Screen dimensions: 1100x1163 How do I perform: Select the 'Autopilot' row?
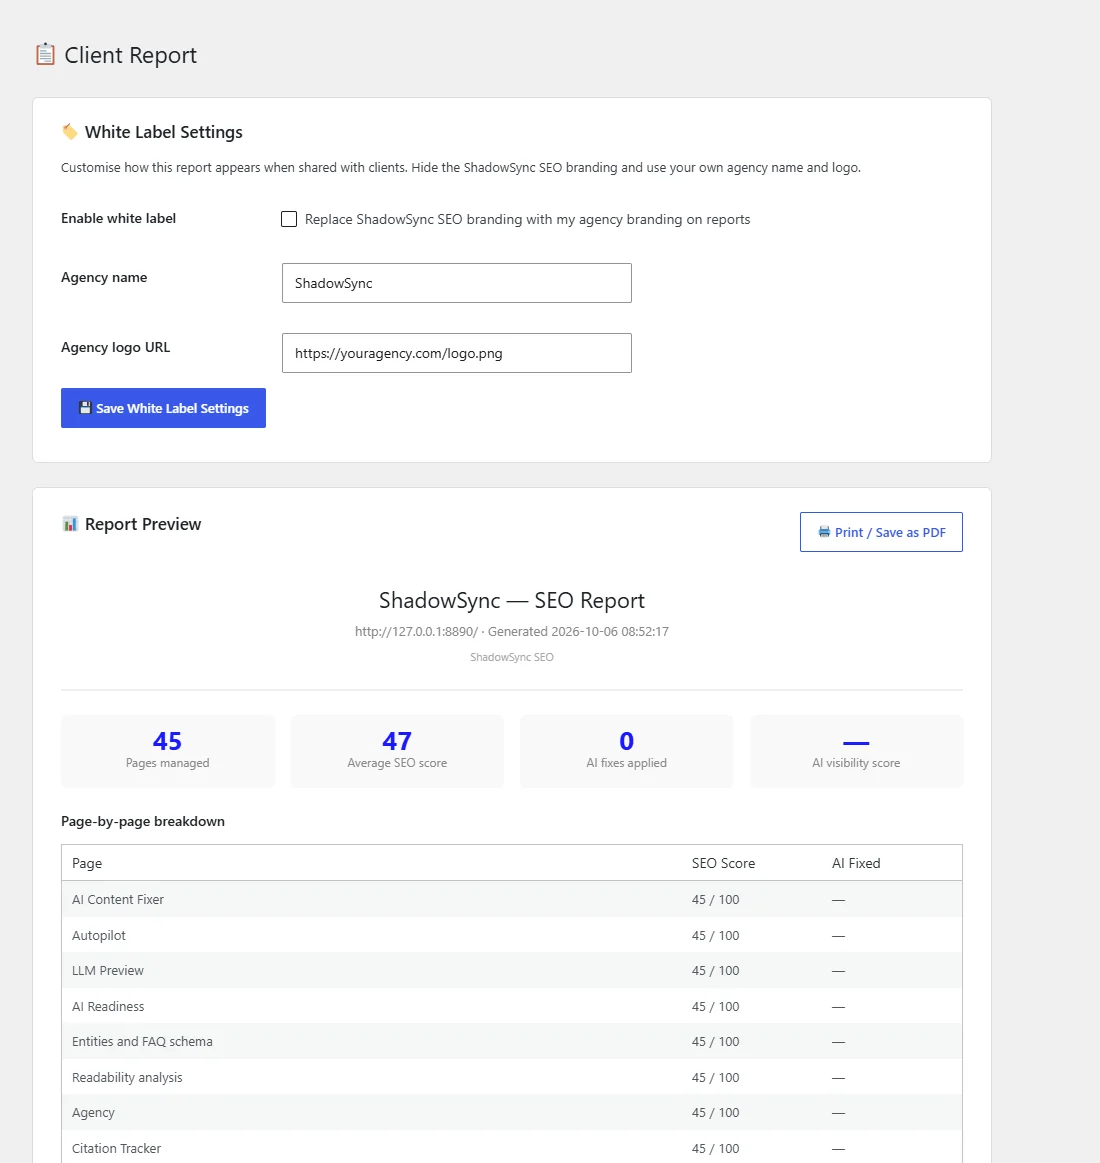pos(512,935)
